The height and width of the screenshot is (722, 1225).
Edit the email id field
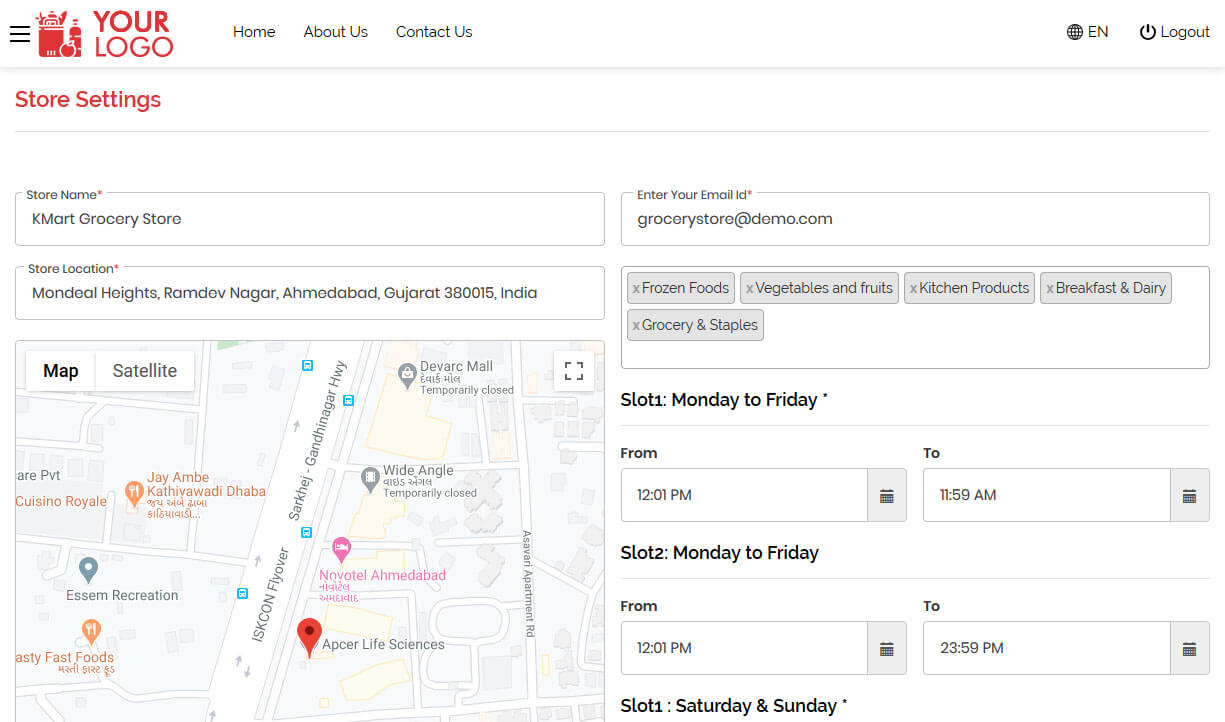coord(915,219)
